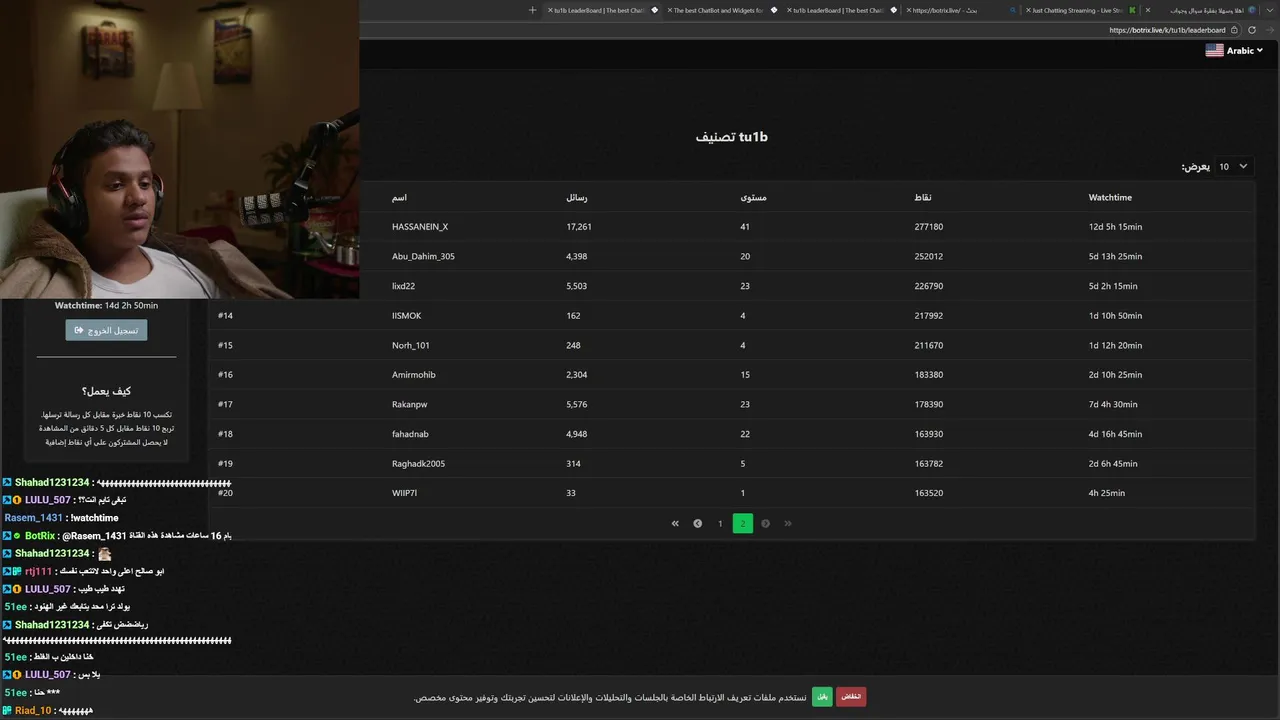This screenshot has height=720, width=1280.
Task: Decline cookies with the red button
Action: [851, 696]
